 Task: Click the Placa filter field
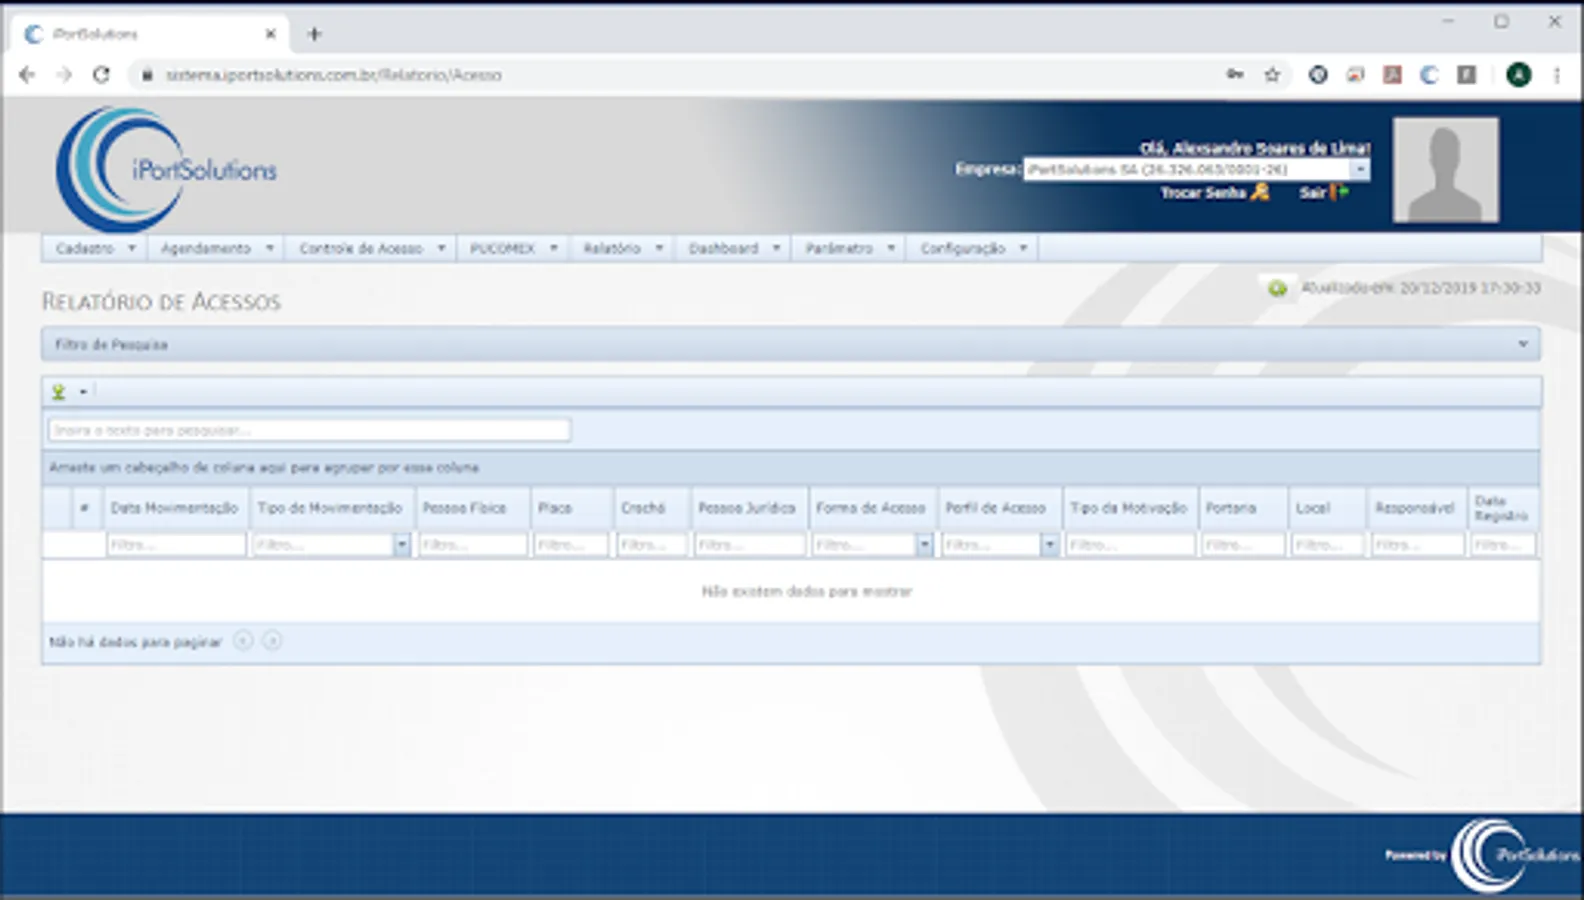[571, 545]
